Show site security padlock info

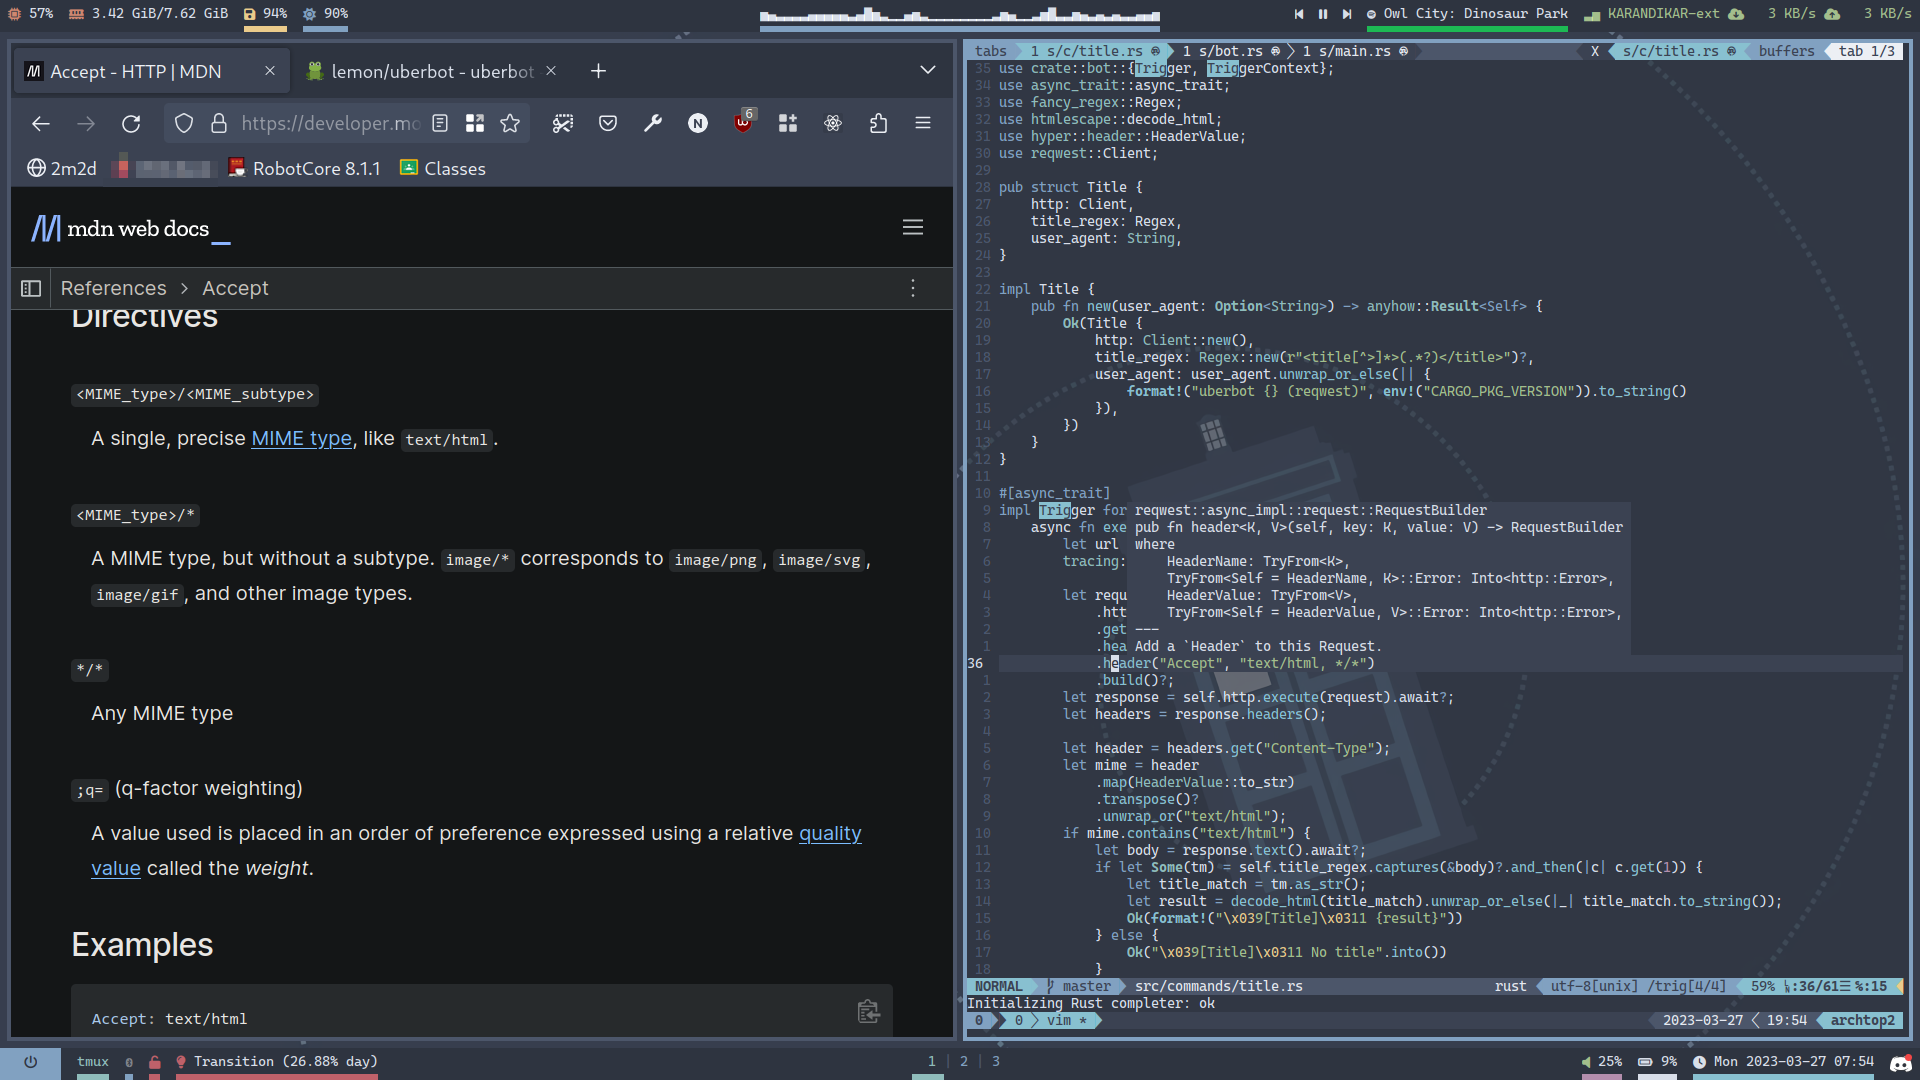click(219, 123)
